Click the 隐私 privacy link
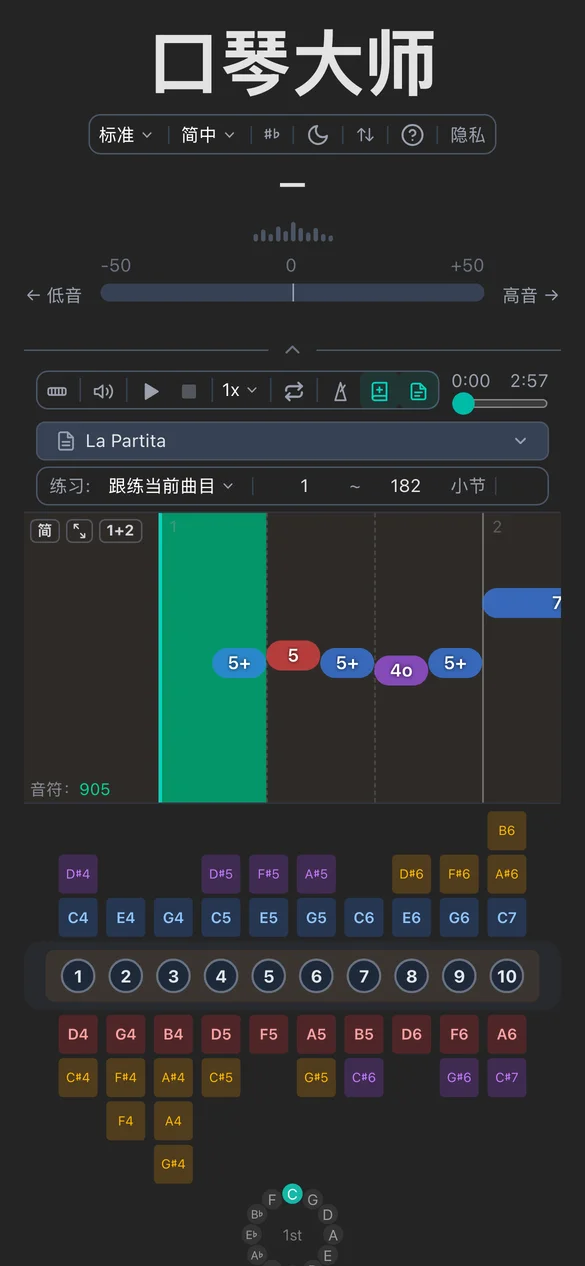 pos(467,134)
